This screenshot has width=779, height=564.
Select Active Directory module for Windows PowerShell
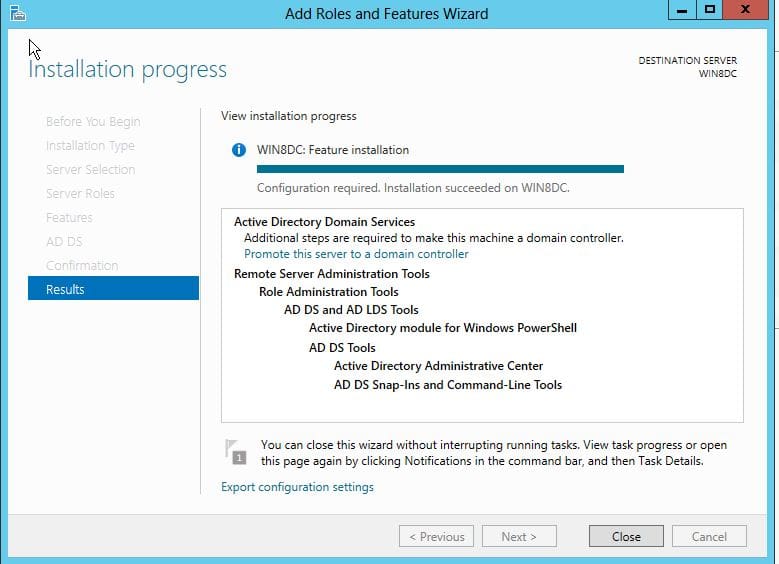443,328
